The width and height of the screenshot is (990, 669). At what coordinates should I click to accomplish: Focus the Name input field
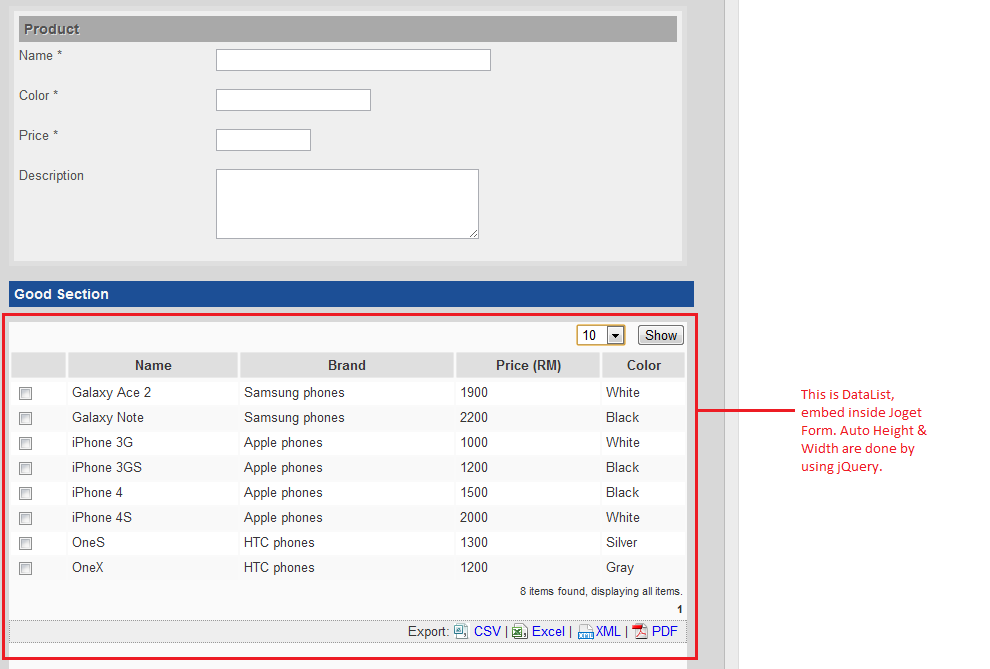coord(353,60)
